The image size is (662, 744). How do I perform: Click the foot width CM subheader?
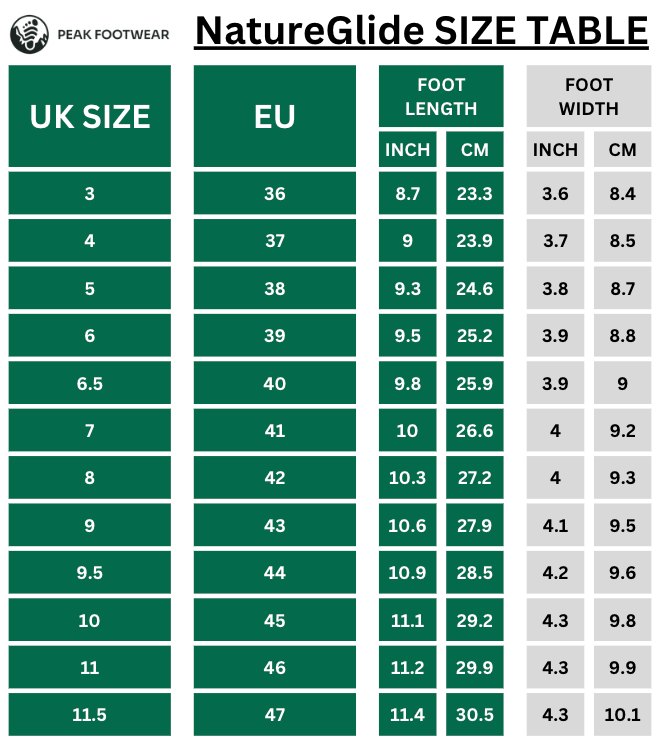[x=622, y=150]
